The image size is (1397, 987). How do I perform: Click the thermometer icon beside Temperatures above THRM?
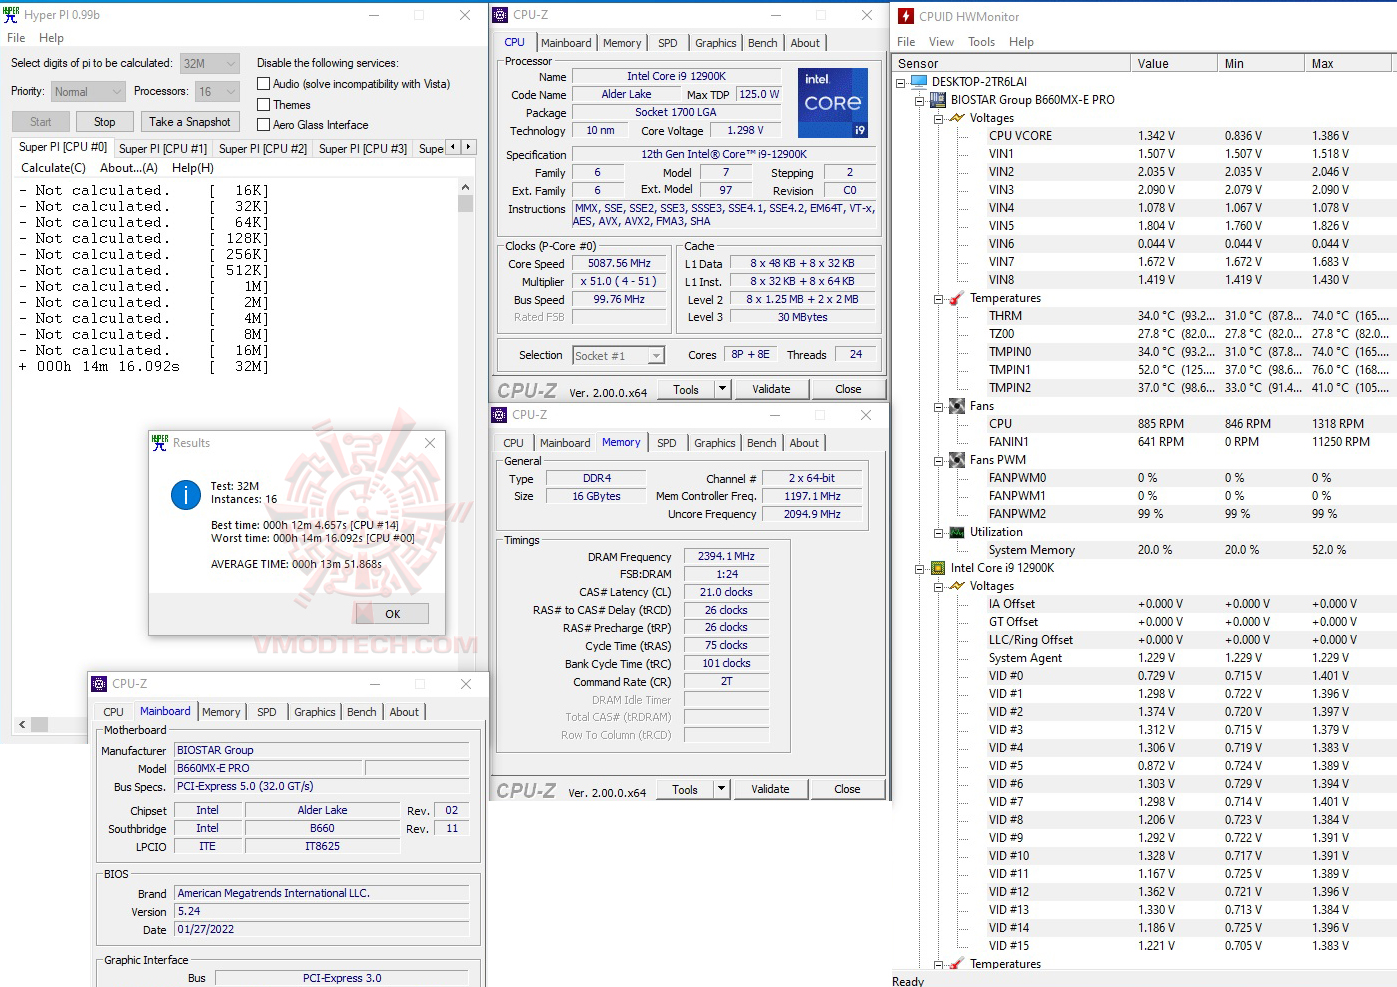pyautogui.click(x=957, y=298)
